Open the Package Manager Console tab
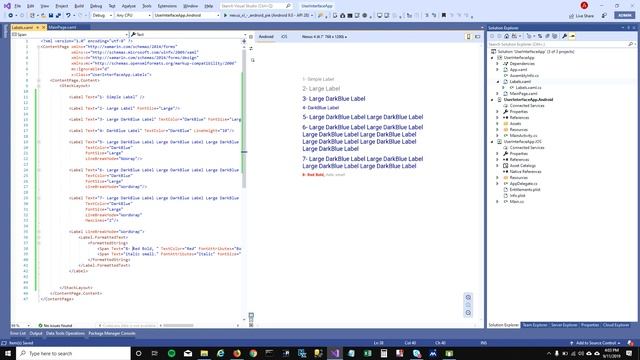This screenshot has width=640, height=360. (x=112, y=333)
